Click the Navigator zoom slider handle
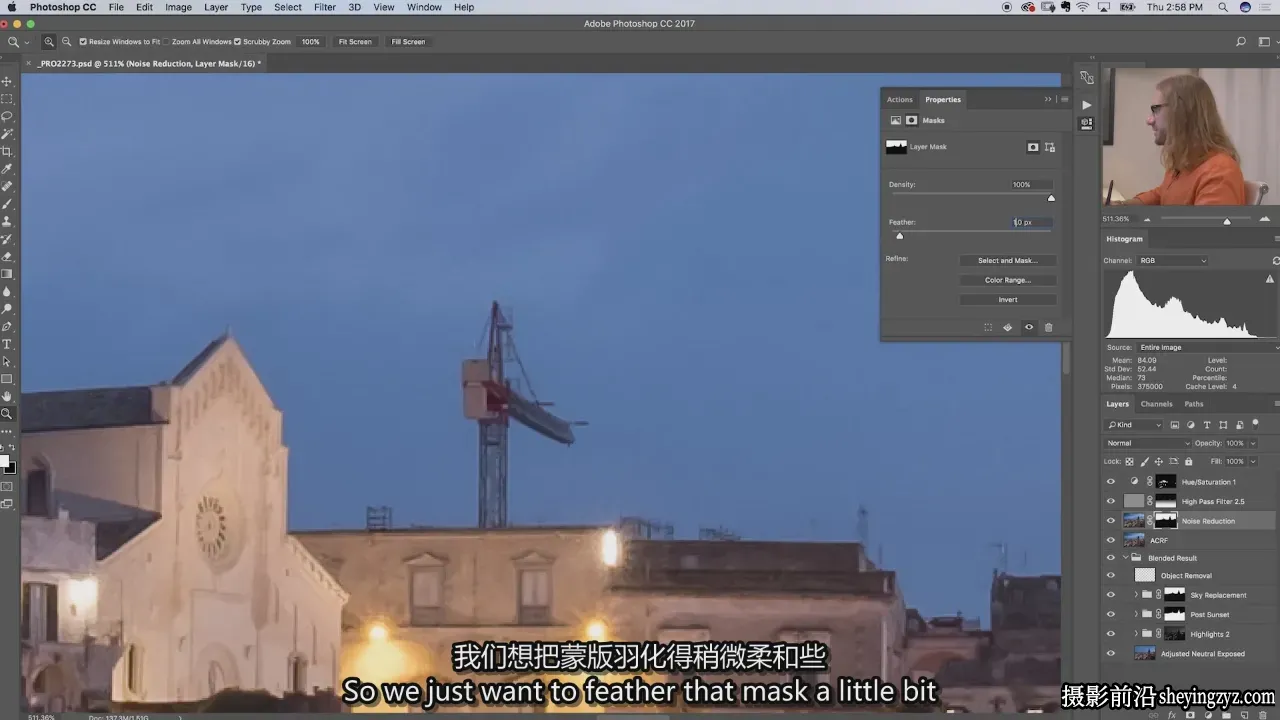 [1227, 220]
